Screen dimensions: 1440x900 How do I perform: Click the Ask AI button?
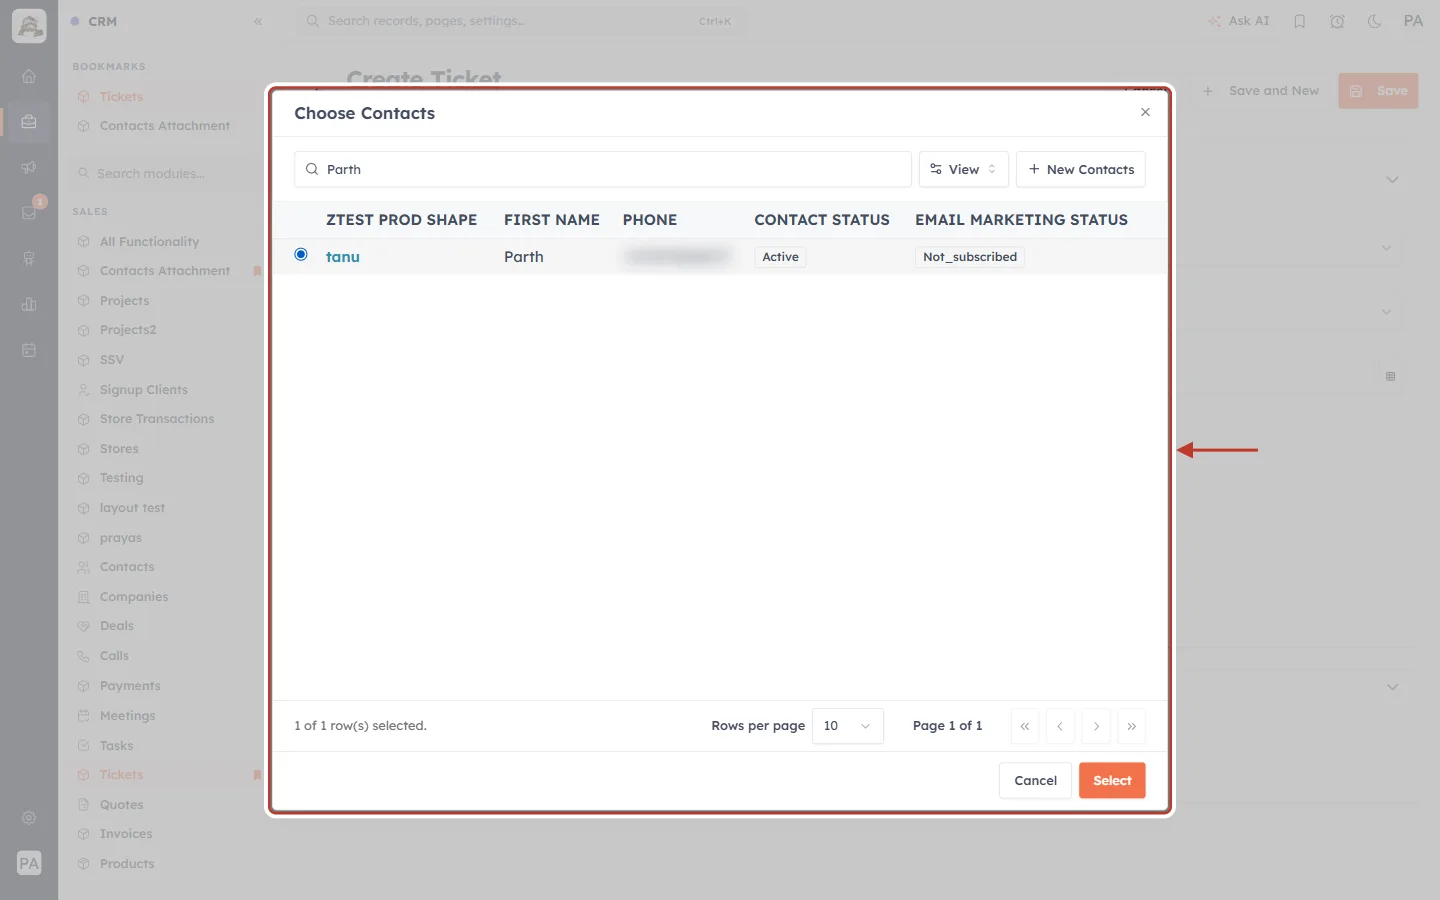(x=1238, y=21)
